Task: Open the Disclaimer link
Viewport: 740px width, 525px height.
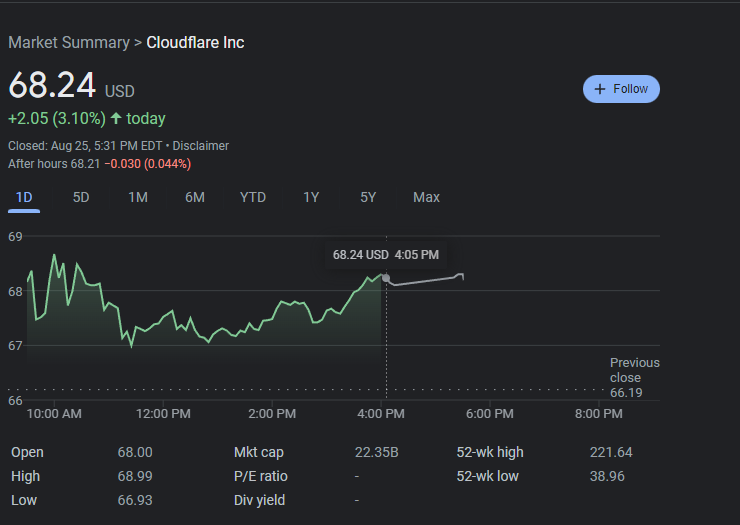Action: (x=201, y=146)
